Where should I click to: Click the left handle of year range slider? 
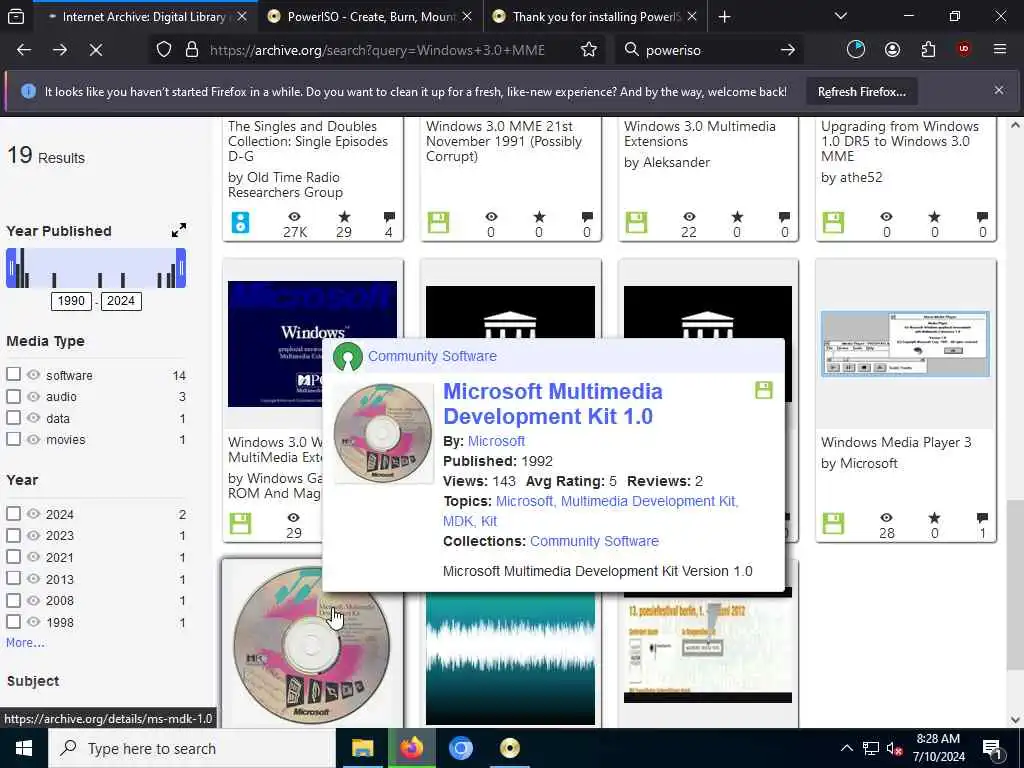tap(11, 268)
